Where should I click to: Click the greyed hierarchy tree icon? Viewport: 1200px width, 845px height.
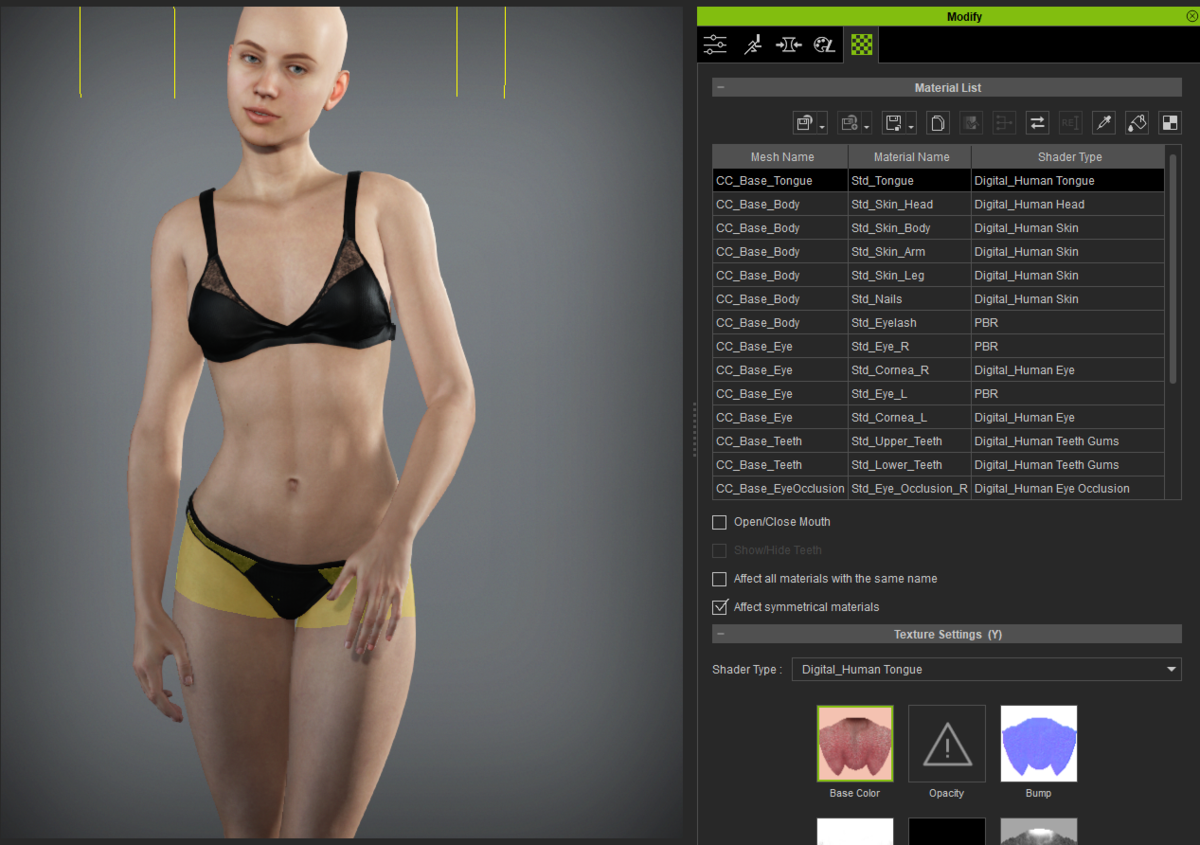1004,123
